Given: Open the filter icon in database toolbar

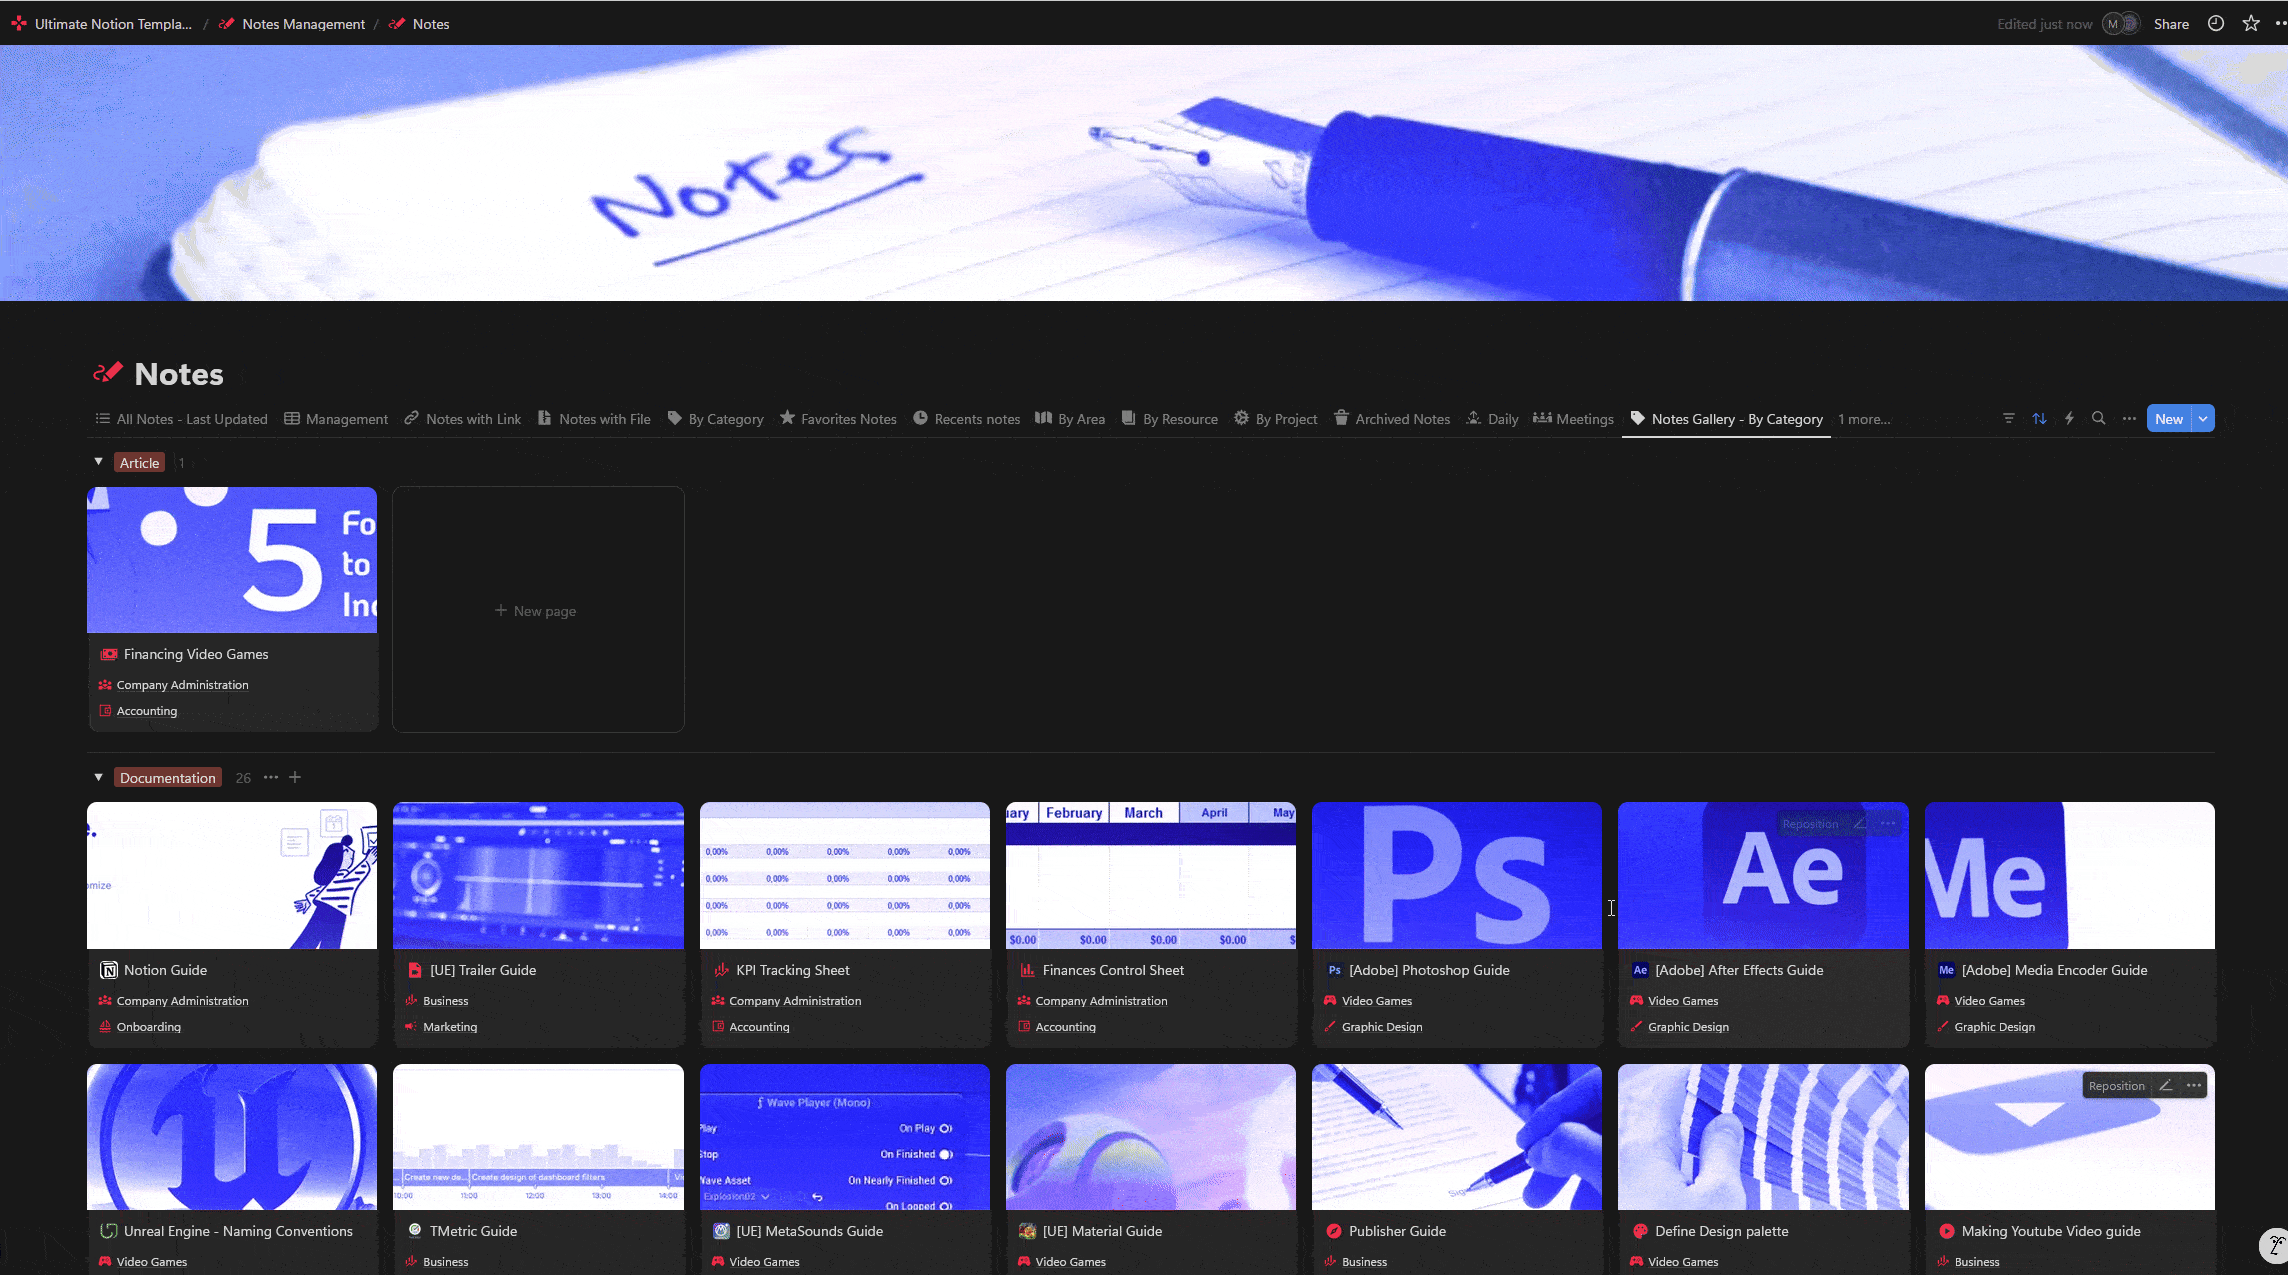Looking at the screenshot, I should pyautogui.click(x=2009, y=418).
